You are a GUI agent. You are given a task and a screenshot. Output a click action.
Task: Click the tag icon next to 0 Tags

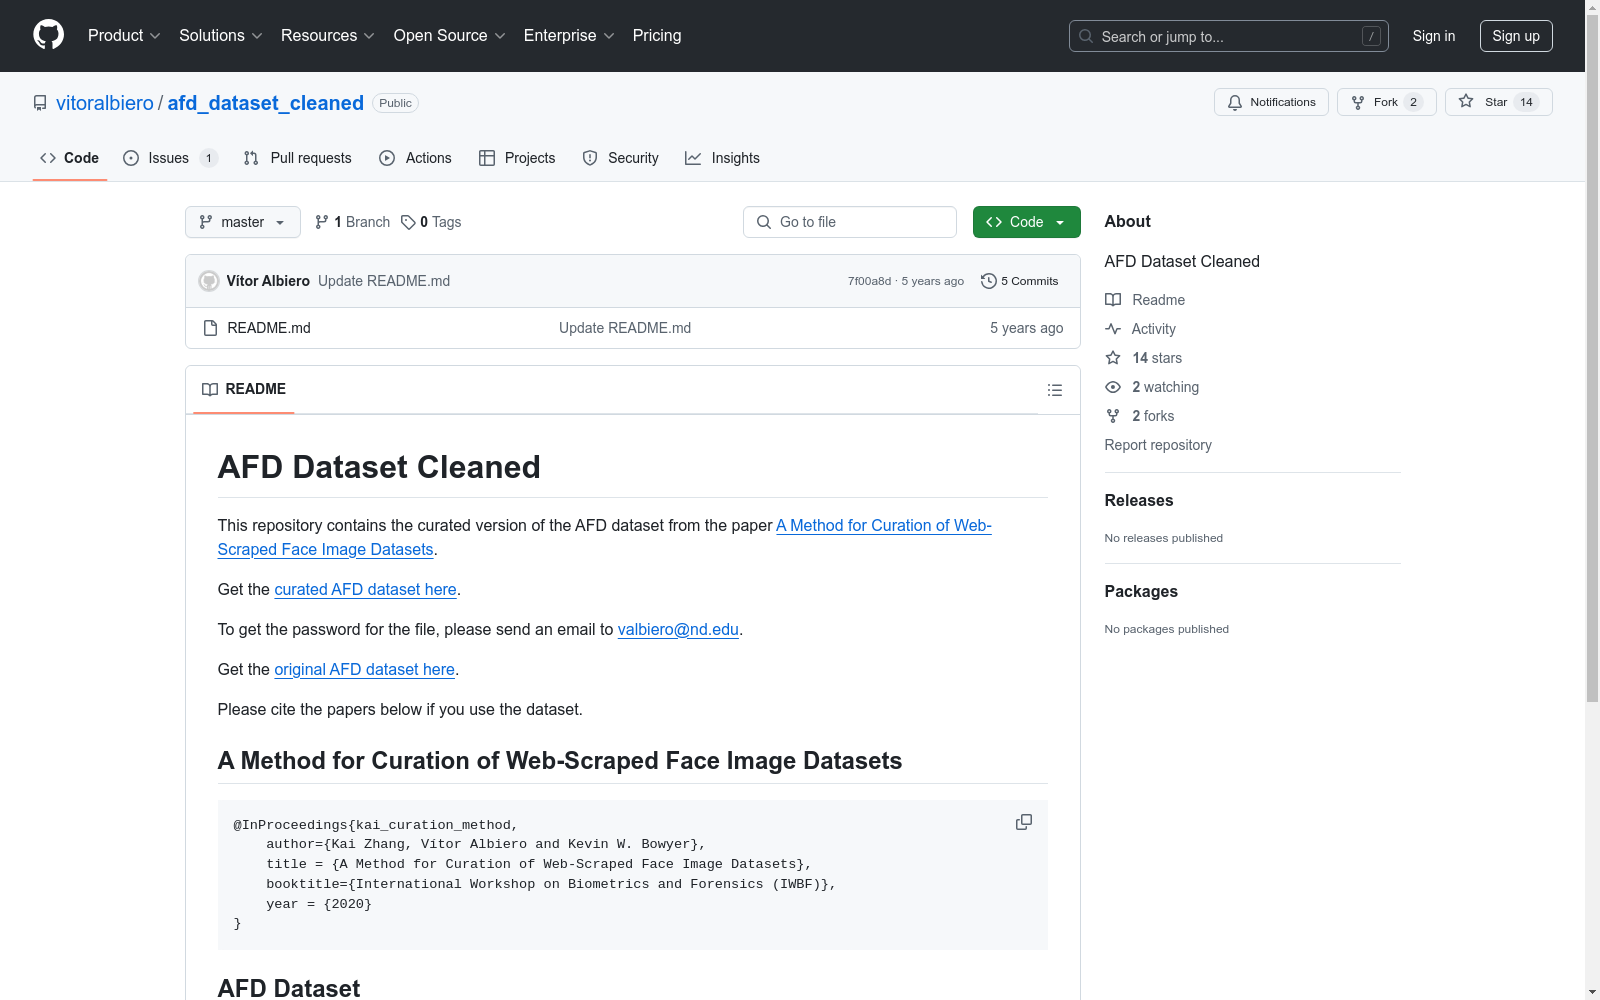tap(408, 222)
